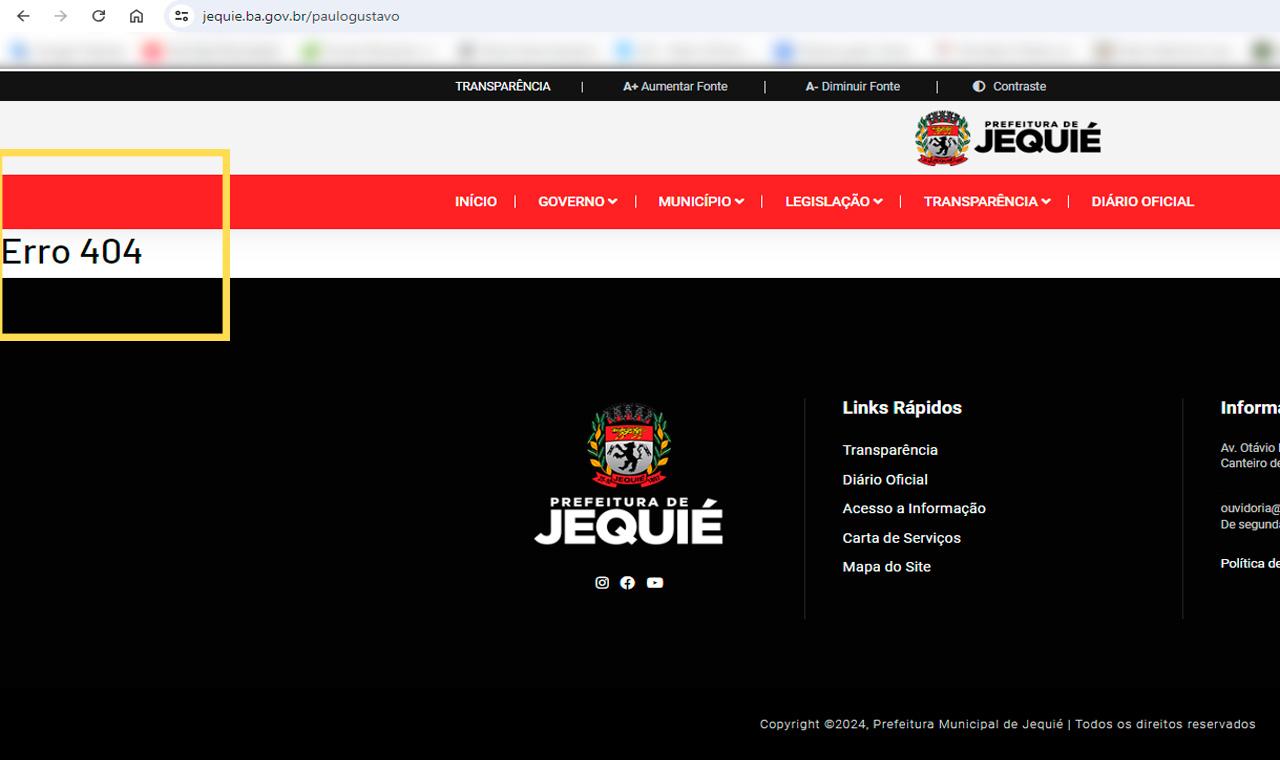Toggle the Contraste high-contrast mode
This screenshot has height=760, width=1280.
point(1009,87)
